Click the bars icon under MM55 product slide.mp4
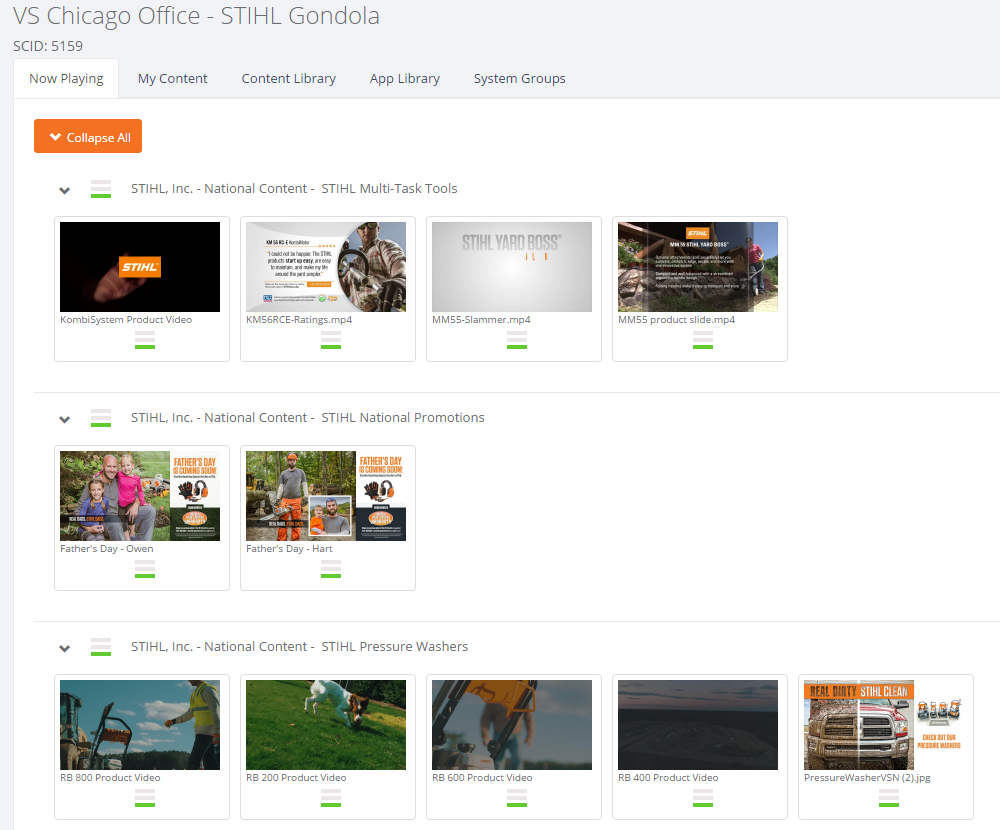 tap(703, 340)
